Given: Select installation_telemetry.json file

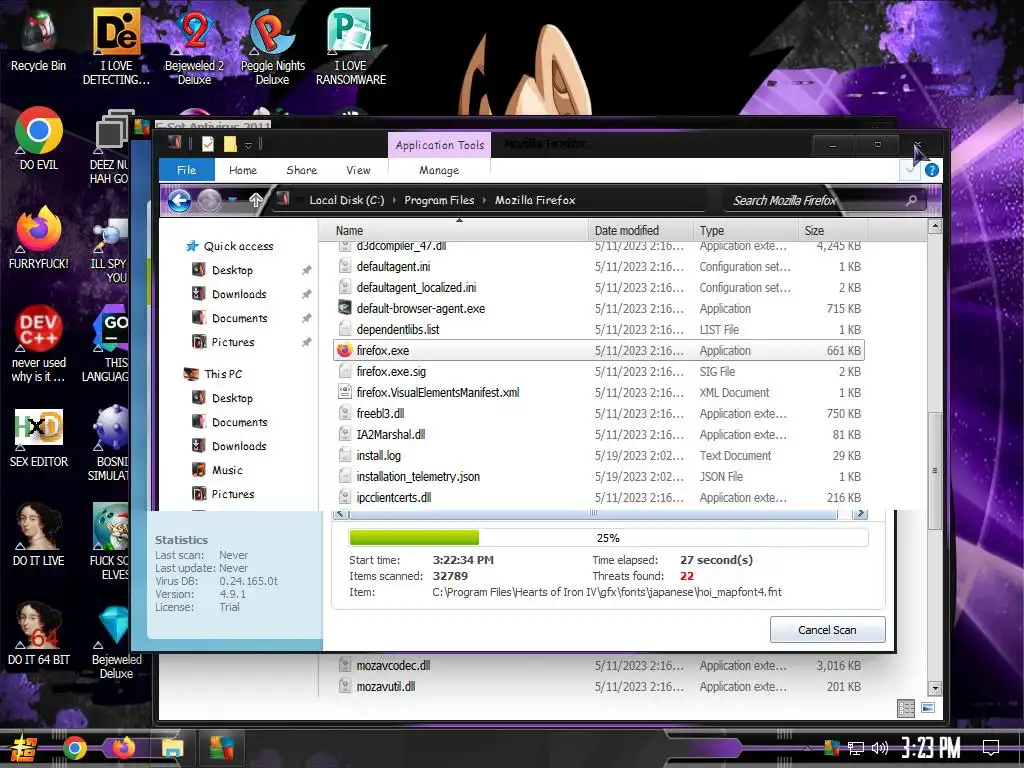Looking at the screenshot, I should (x=599, y=476).
